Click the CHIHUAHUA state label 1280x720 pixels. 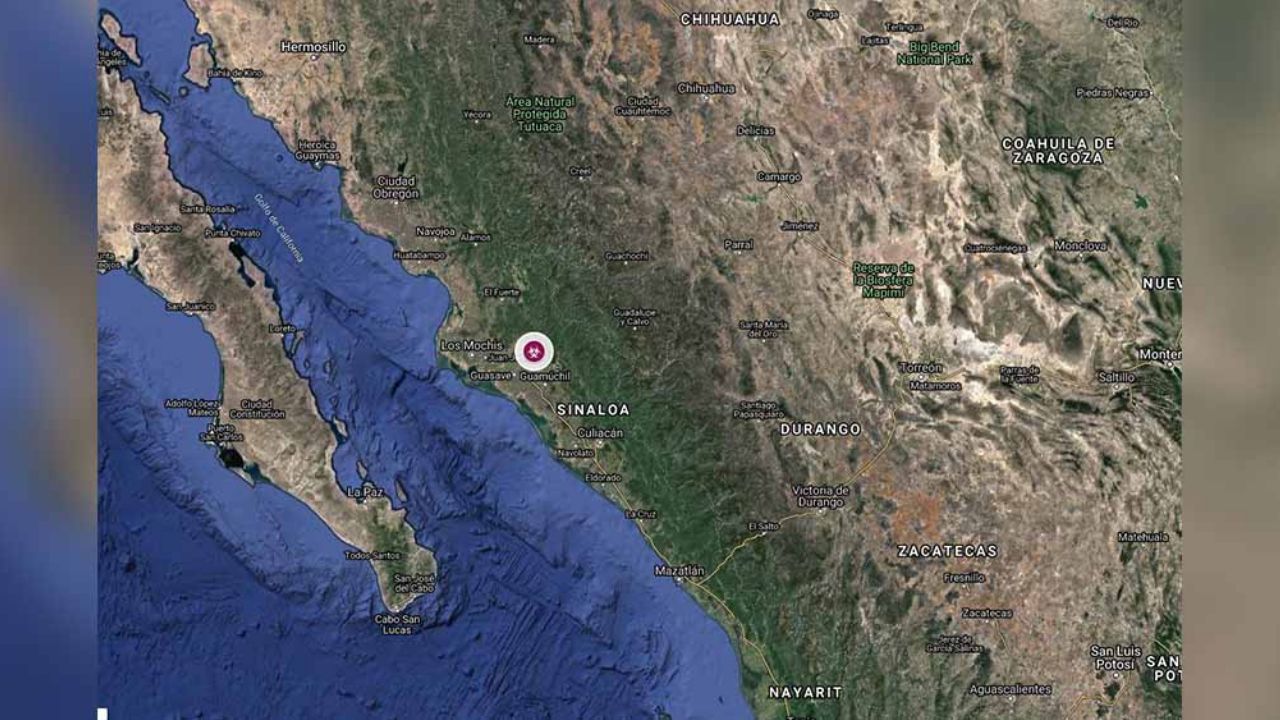coord(730,19)
